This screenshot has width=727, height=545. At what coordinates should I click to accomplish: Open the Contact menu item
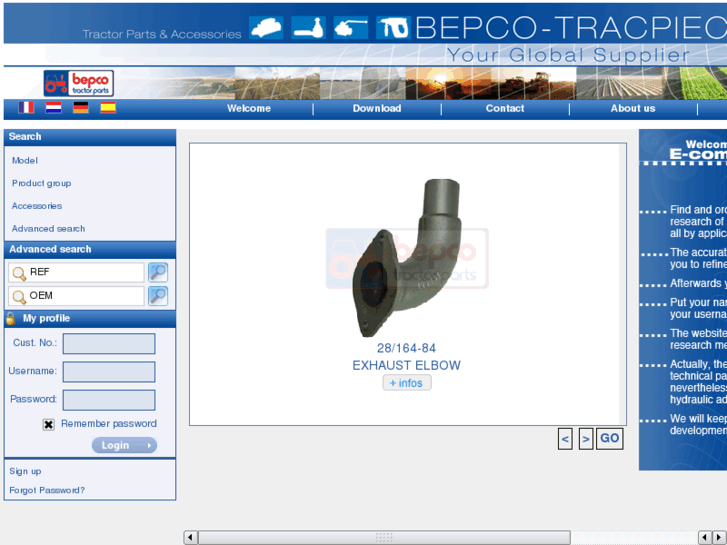[x=505, y=109]
